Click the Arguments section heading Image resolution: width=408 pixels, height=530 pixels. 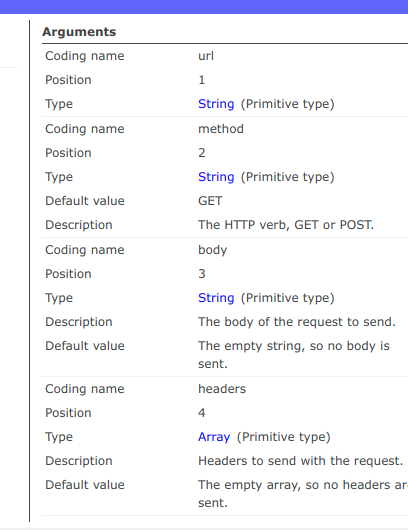(x=79, y=32)
